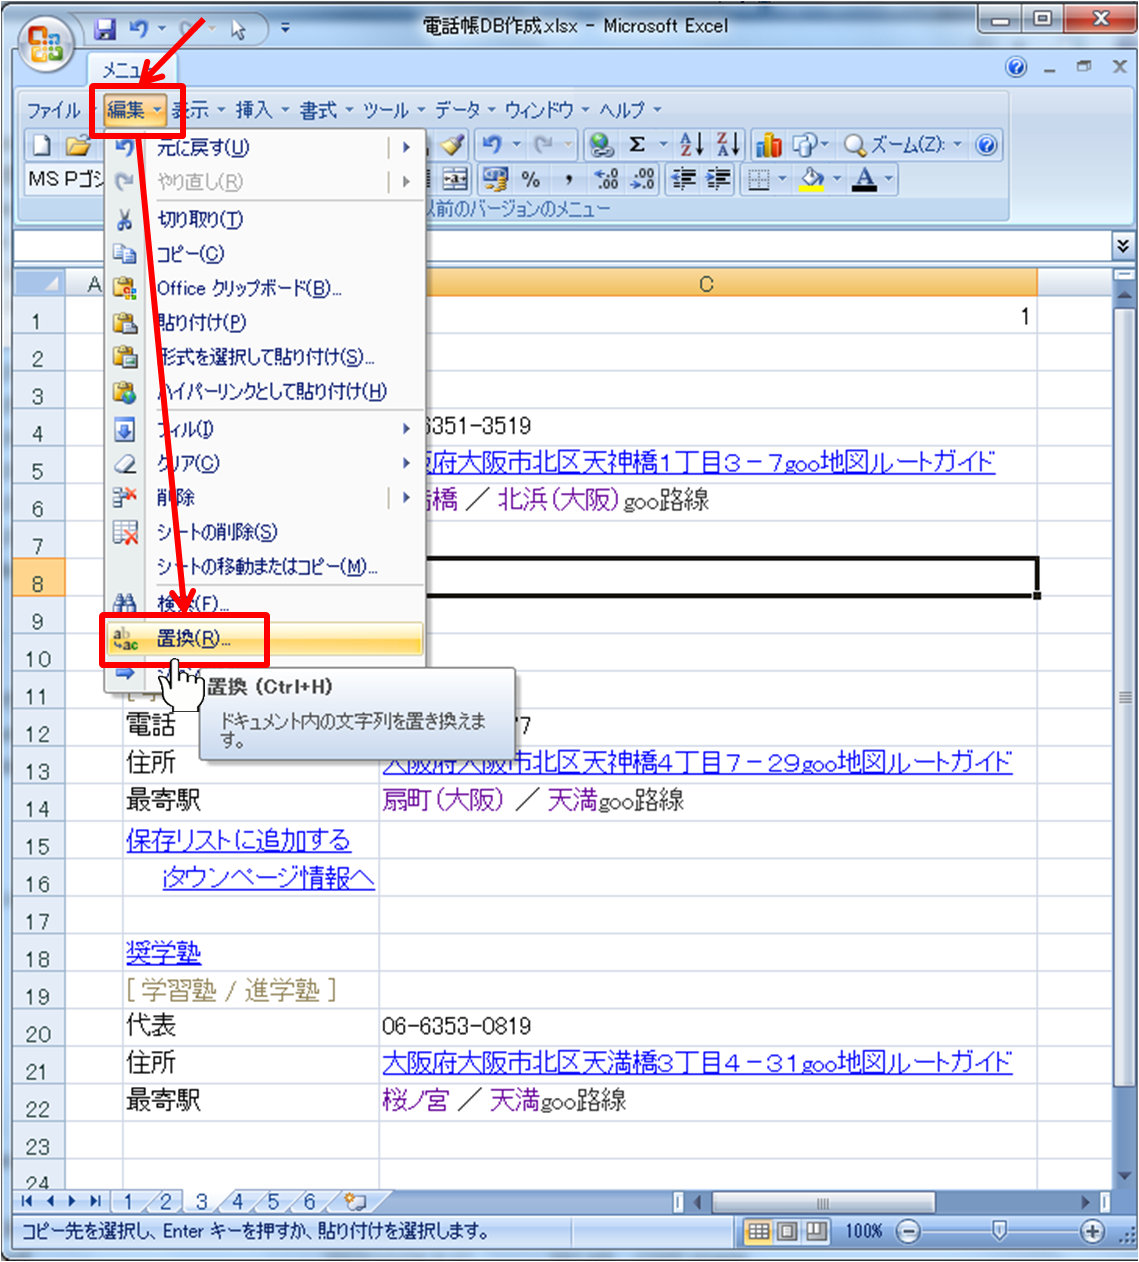This screenshot has height=1262, width=1139.
Task: Apply percent style formatting
Action: (531, 179)
